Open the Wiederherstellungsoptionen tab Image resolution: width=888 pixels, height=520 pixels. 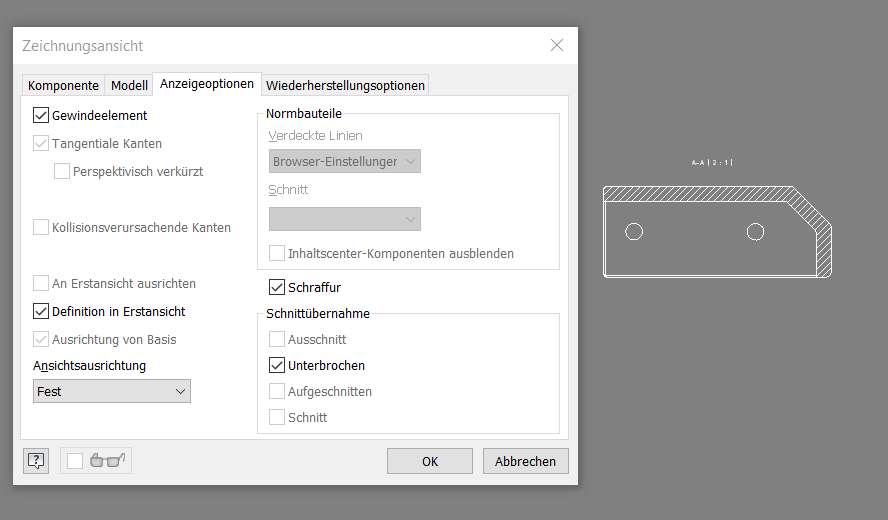[345, 86]
